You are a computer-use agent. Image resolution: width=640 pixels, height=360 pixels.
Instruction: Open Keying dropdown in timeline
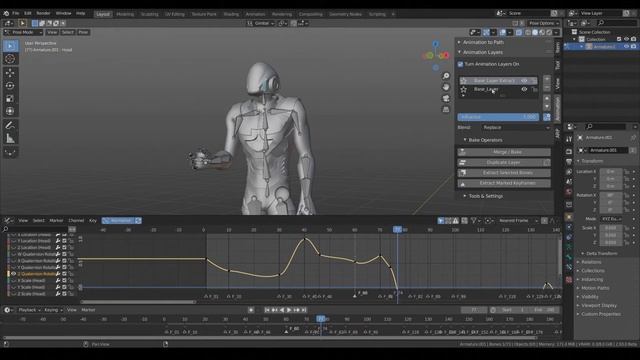pos(53,310)
